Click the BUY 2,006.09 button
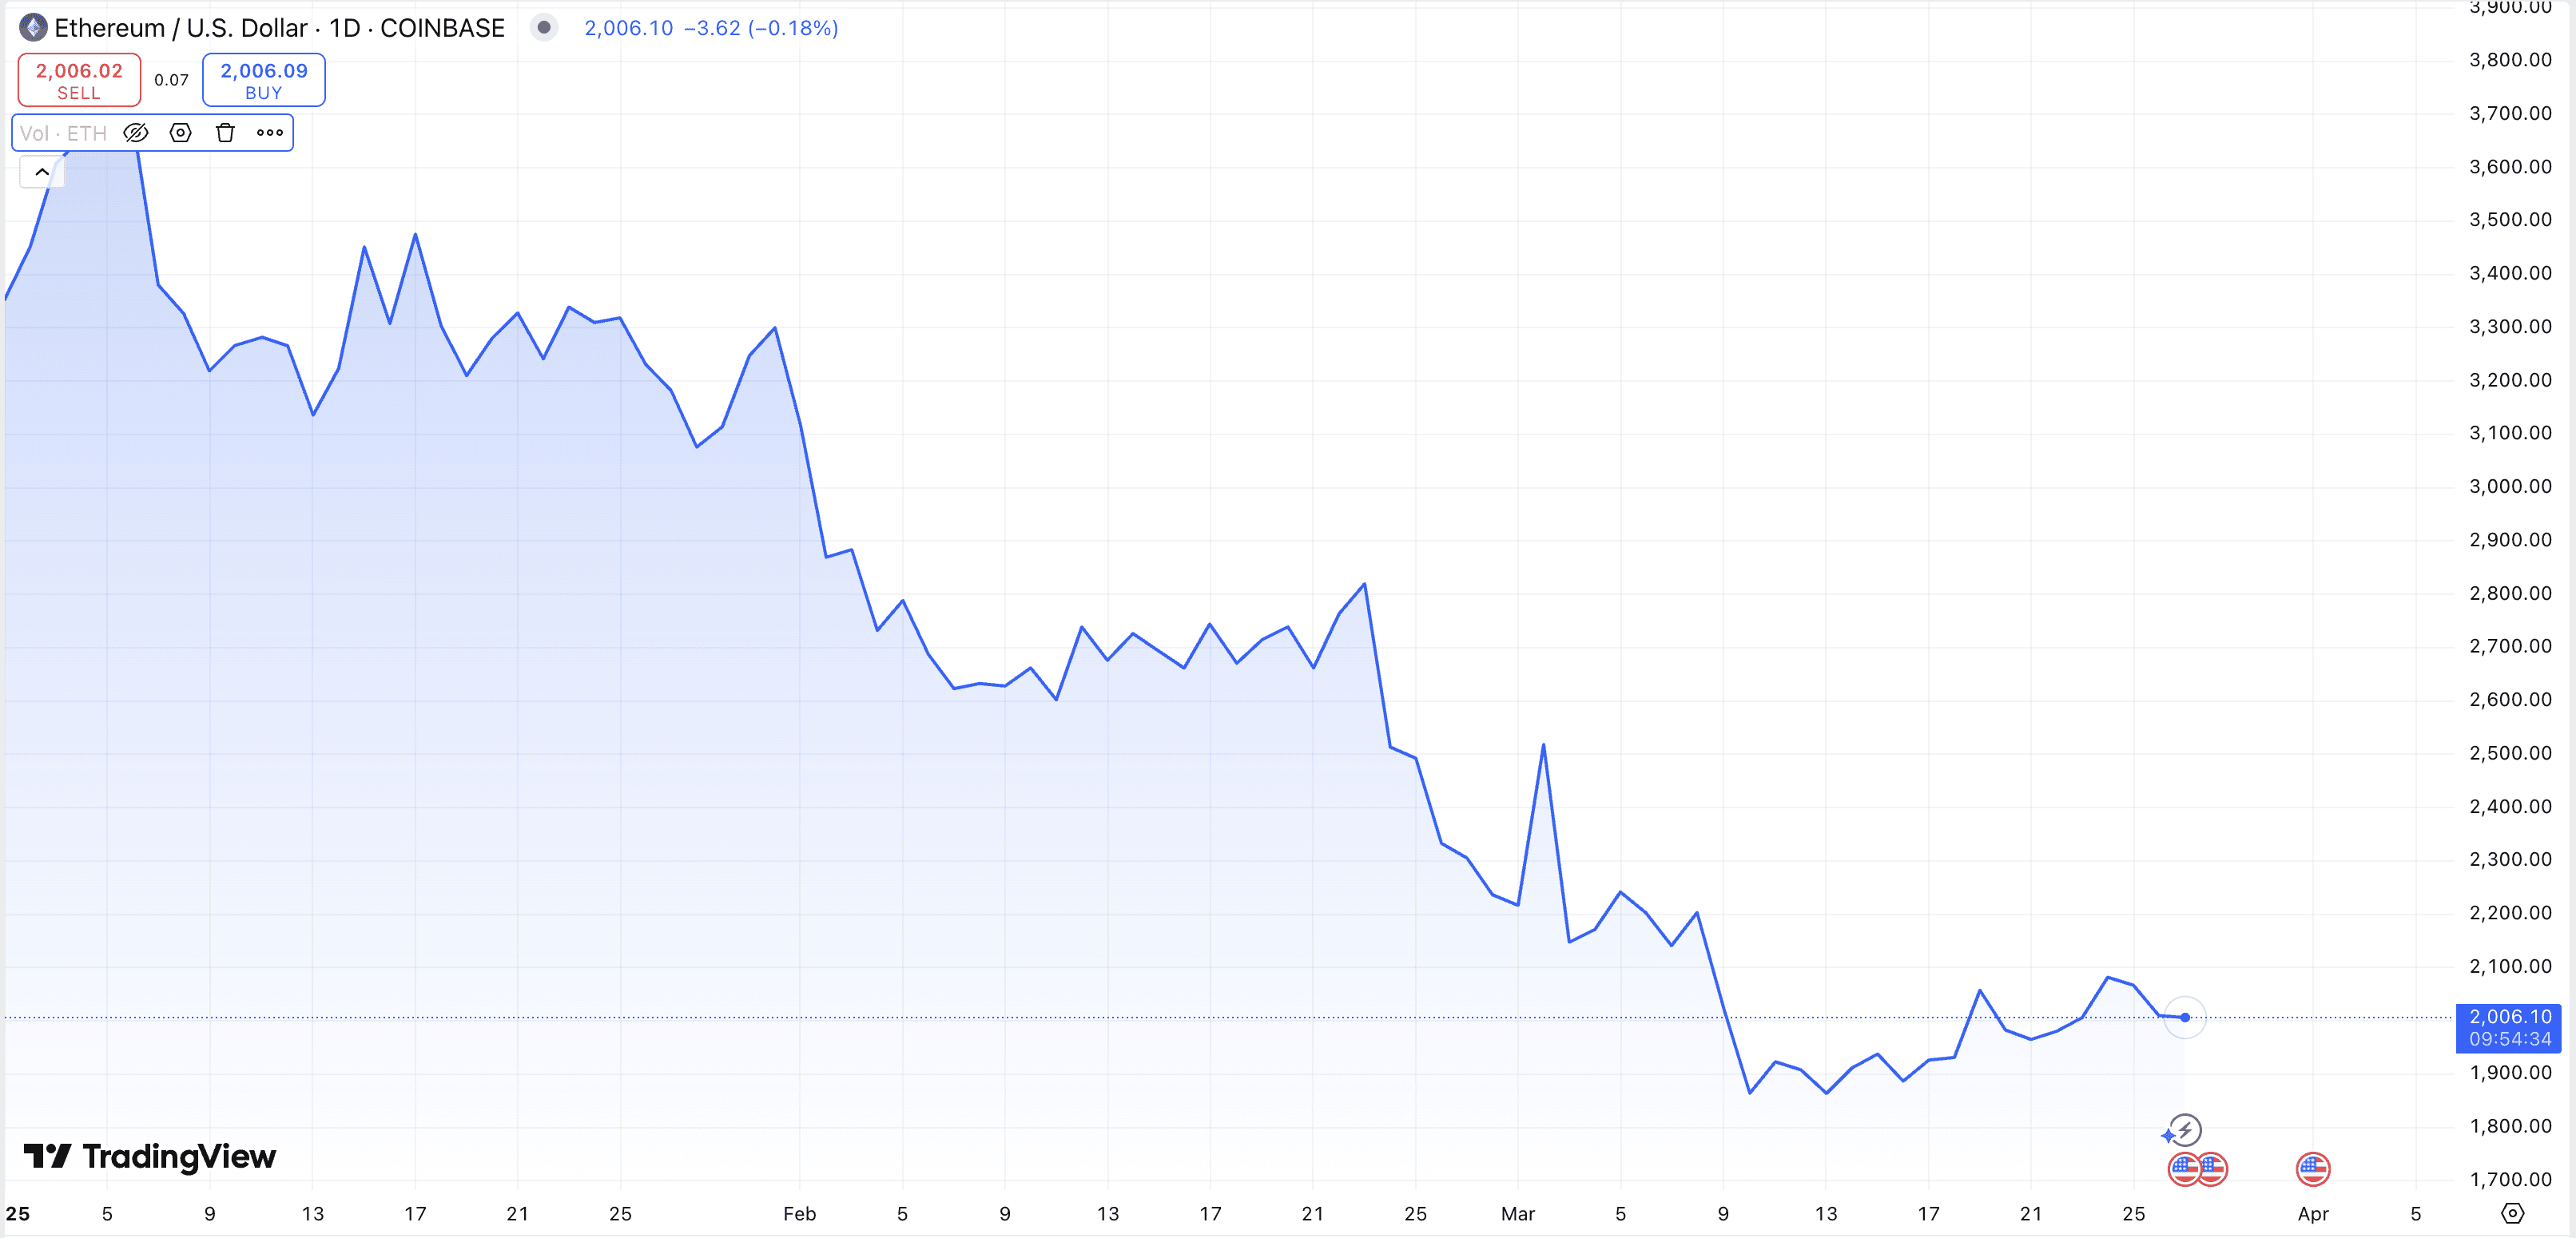This screenshot has width=2576, height=1238. click(264, 80)
